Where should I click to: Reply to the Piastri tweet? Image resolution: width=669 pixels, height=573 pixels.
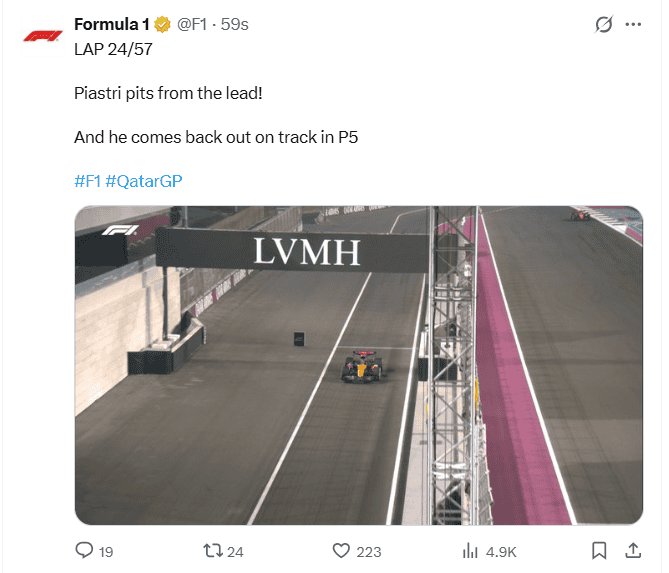tap(85, 550)
